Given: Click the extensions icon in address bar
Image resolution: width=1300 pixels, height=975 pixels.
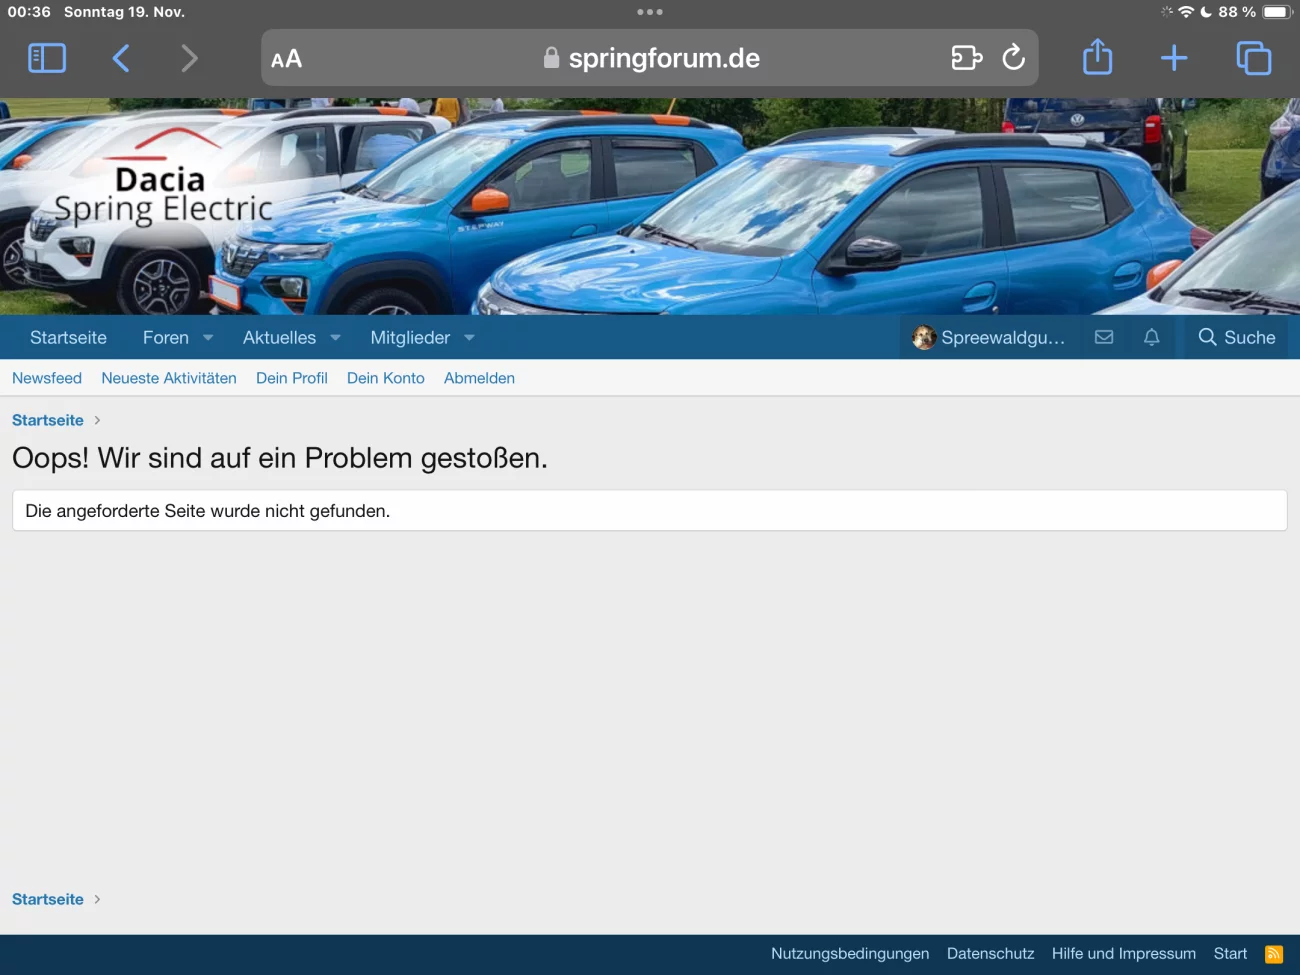Looking at the screenshot, I should pyautogui.click(x=966, y=58).
